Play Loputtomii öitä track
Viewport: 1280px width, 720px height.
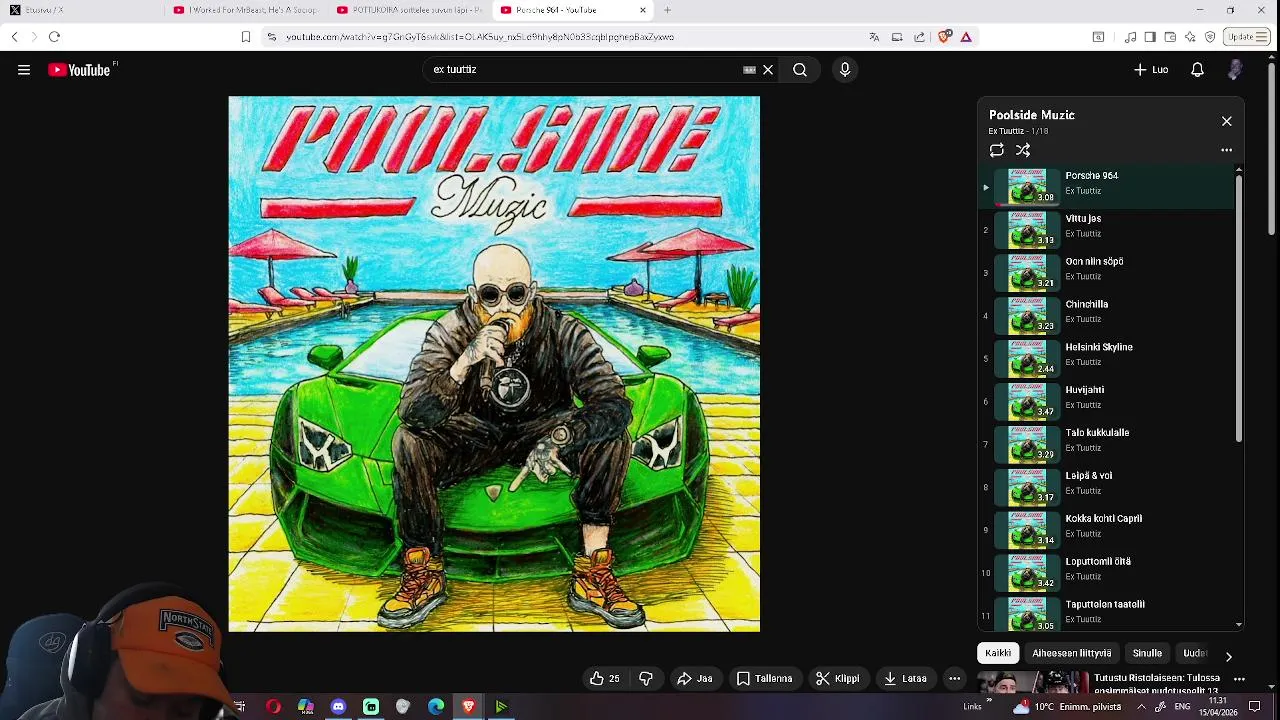pos(1106,574)
